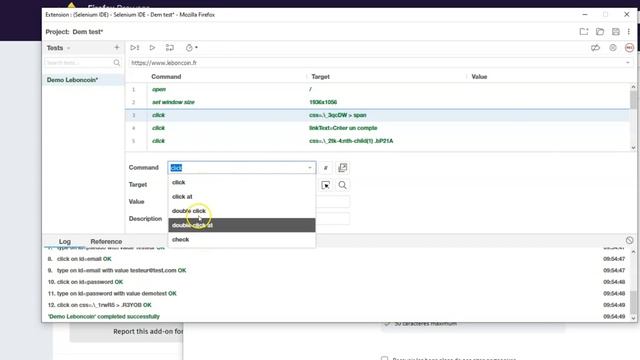Switch to the Log tab
Image resolution: width=640 pixels, height=360 pixels.
[x=64, y=242]
